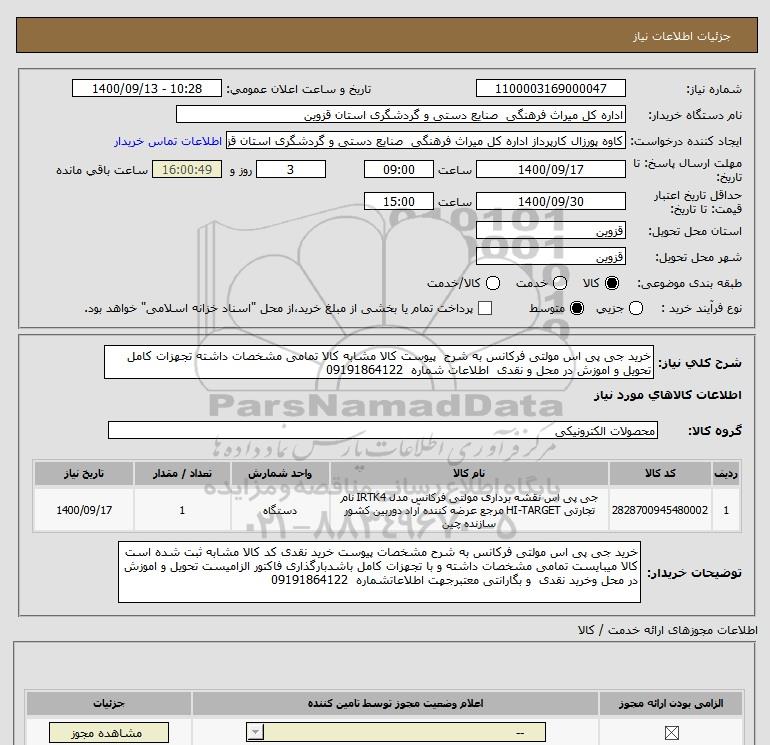Click the need date 1400/09/17 table cell
770x745 pixels.
click(x=83, y=510)
